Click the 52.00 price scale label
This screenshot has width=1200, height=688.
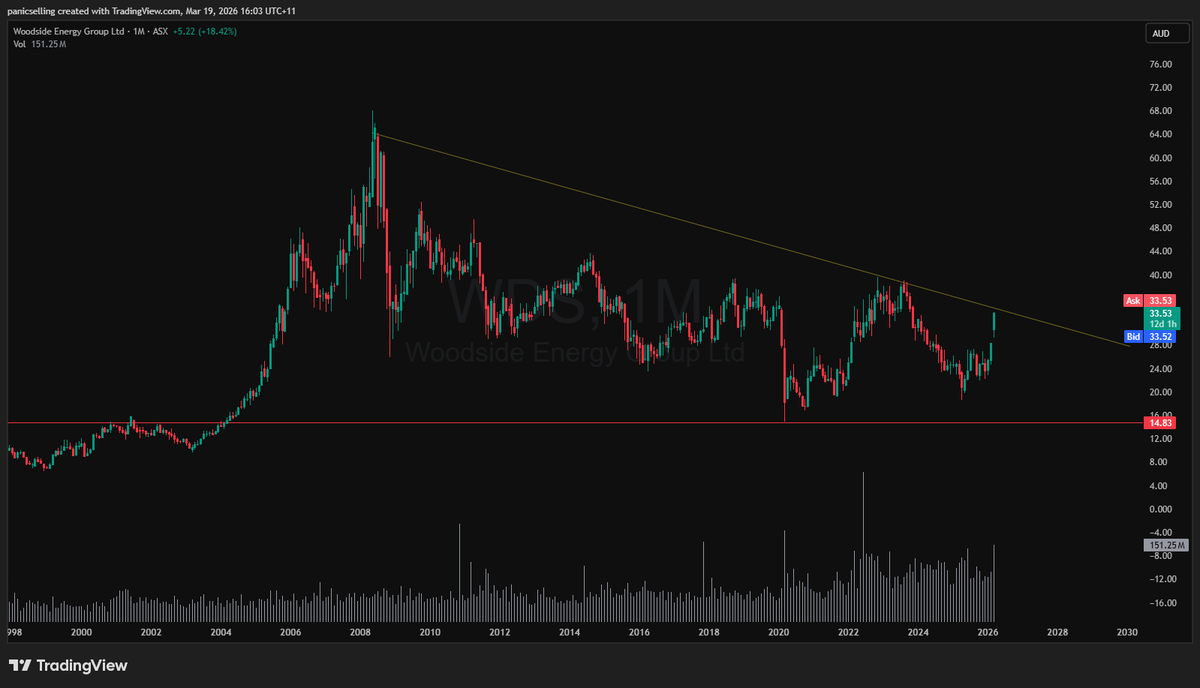point(1160,204)
